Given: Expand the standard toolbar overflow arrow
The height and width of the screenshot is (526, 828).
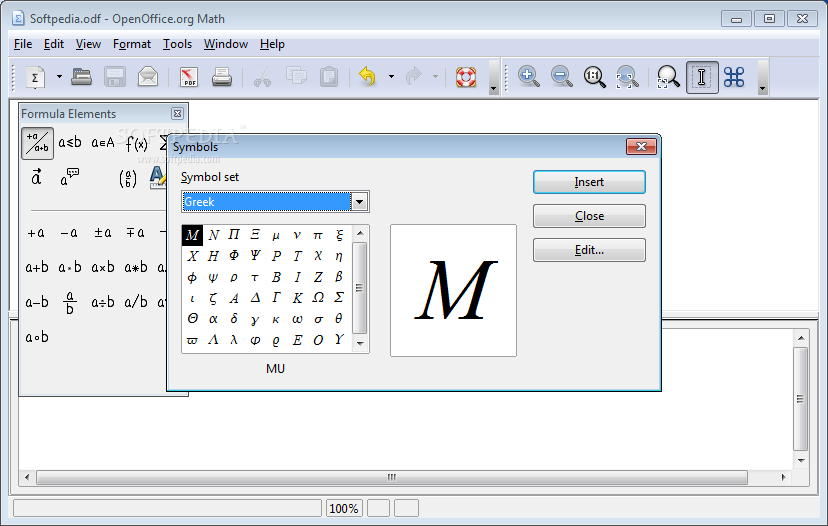Looking at the screenshot, I should tap(494, 78).
